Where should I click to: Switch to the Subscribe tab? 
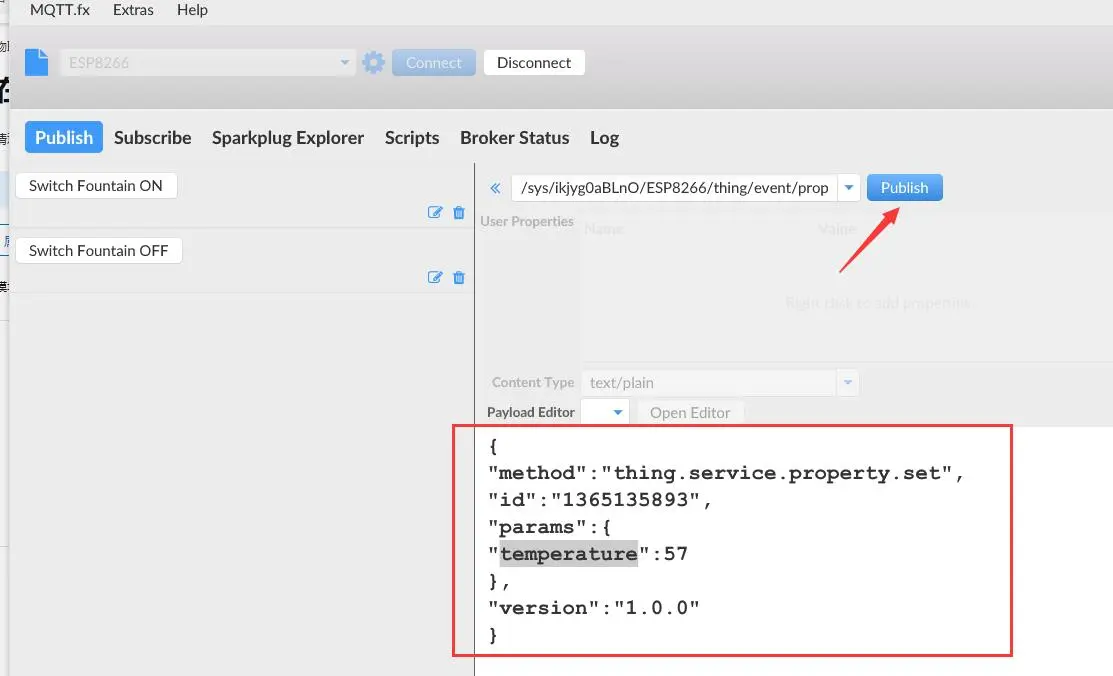click(152, 138)
